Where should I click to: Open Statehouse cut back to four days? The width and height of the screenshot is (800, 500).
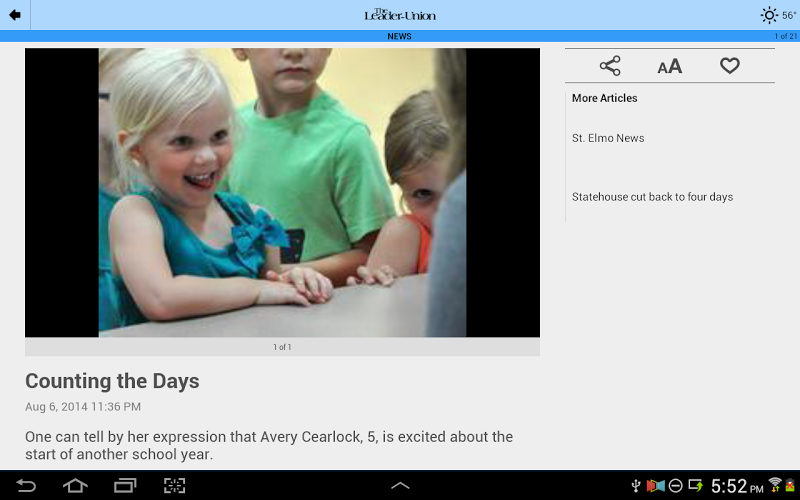pos(653,197)
